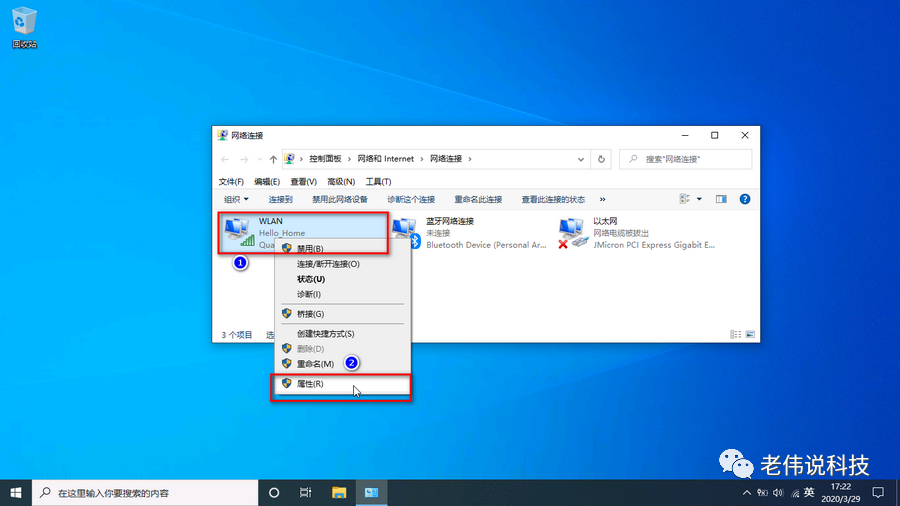Click 诊断这个连接 toolbar button
900x506 pixels.
click(411, 199)
